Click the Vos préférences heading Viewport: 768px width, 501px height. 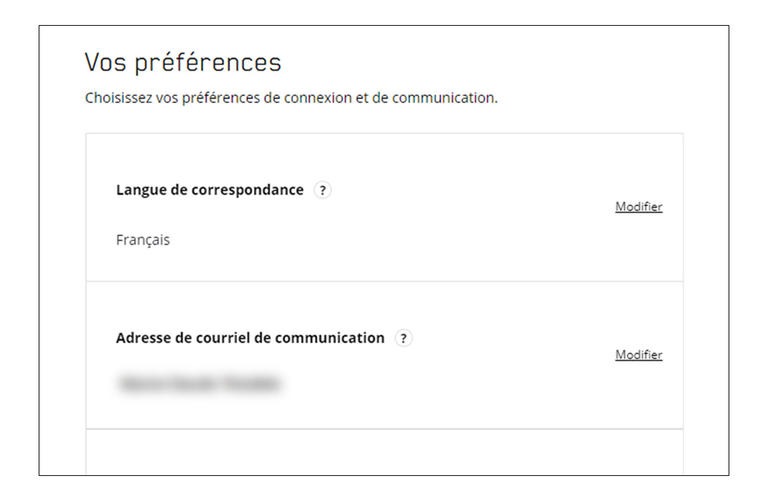point(183,63)
